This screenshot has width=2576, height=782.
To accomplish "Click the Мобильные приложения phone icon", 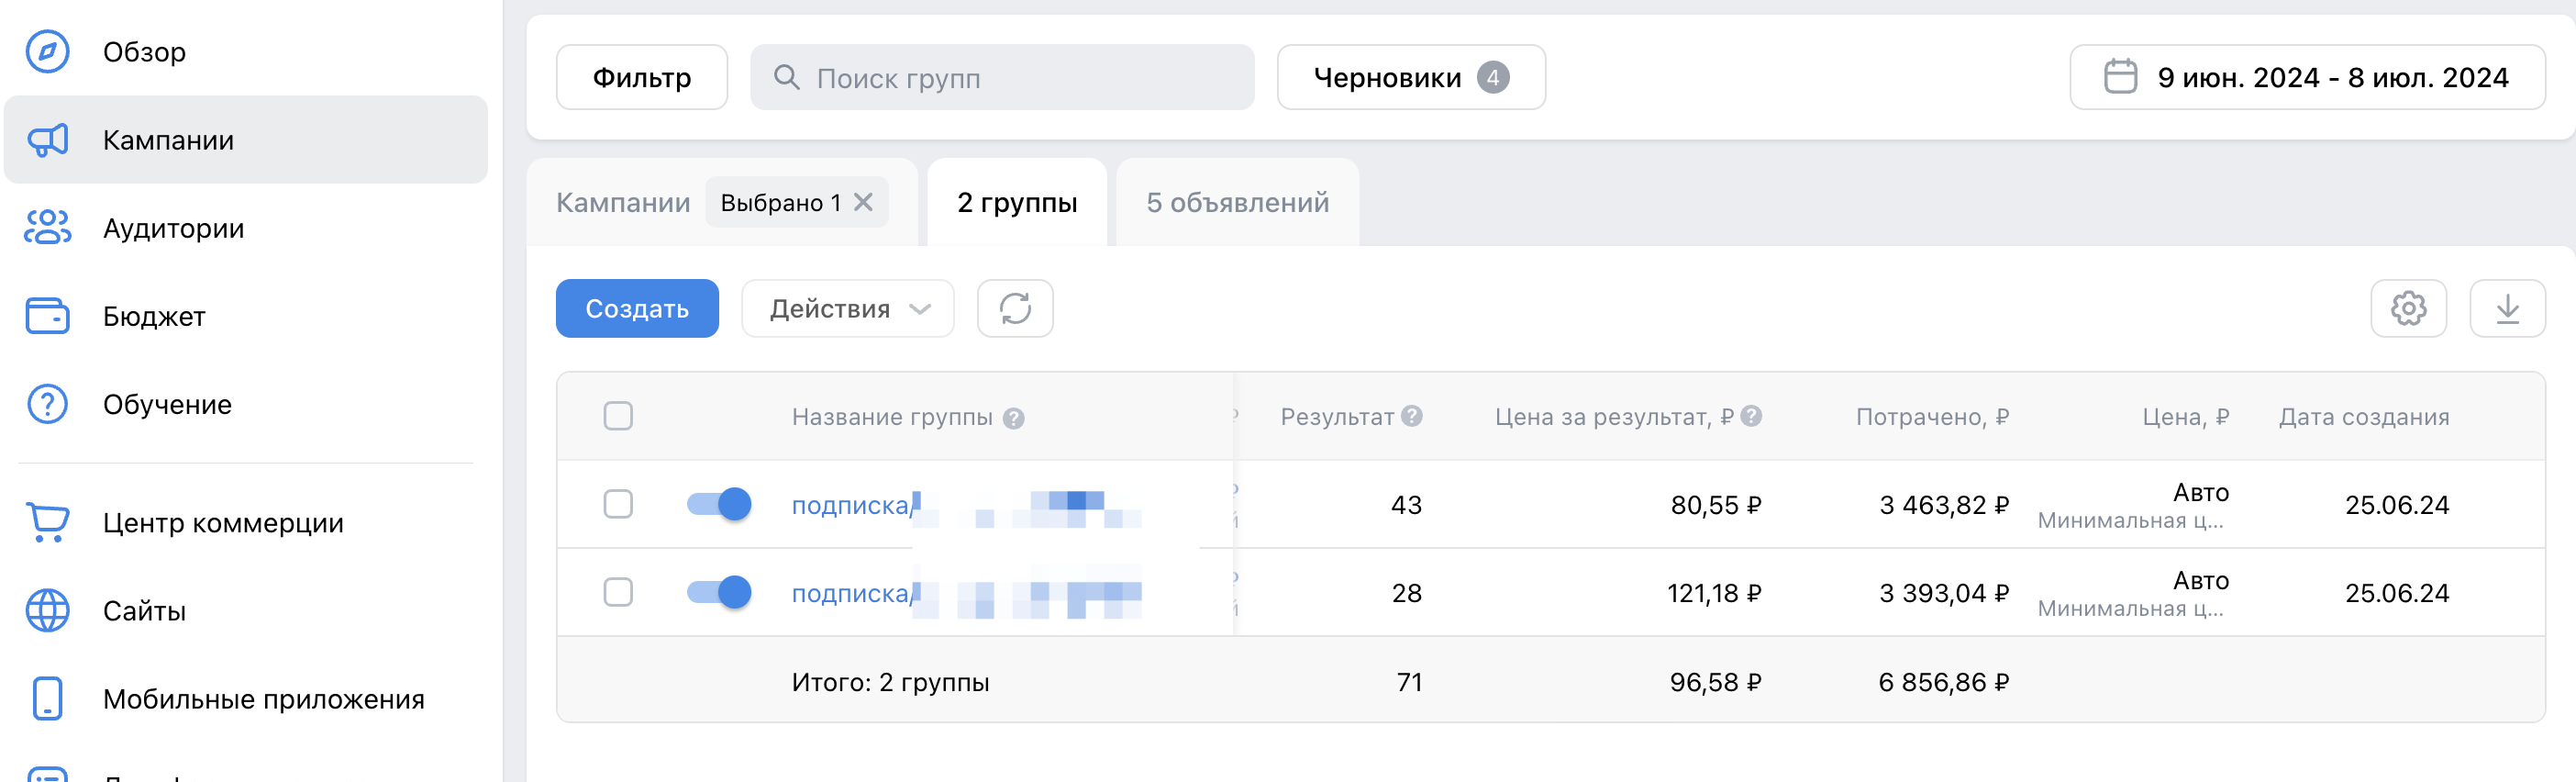I will tap(47, 698).
